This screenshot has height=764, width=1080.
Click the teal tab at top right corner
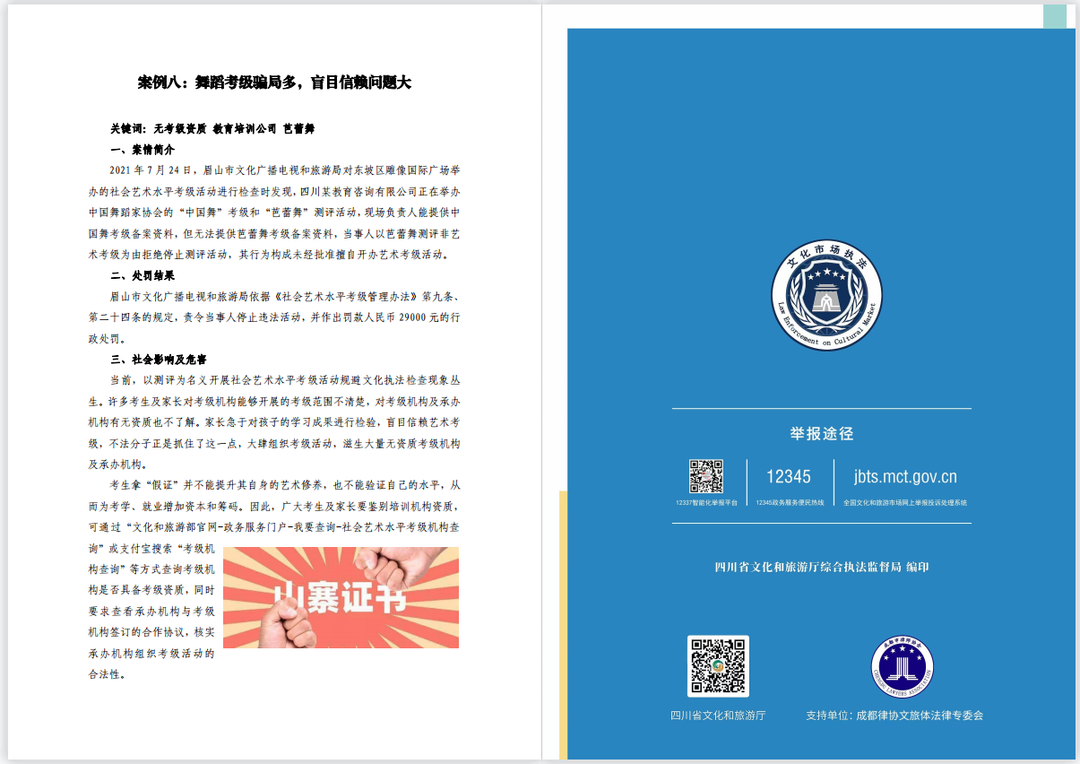(x=1055, y=16)
